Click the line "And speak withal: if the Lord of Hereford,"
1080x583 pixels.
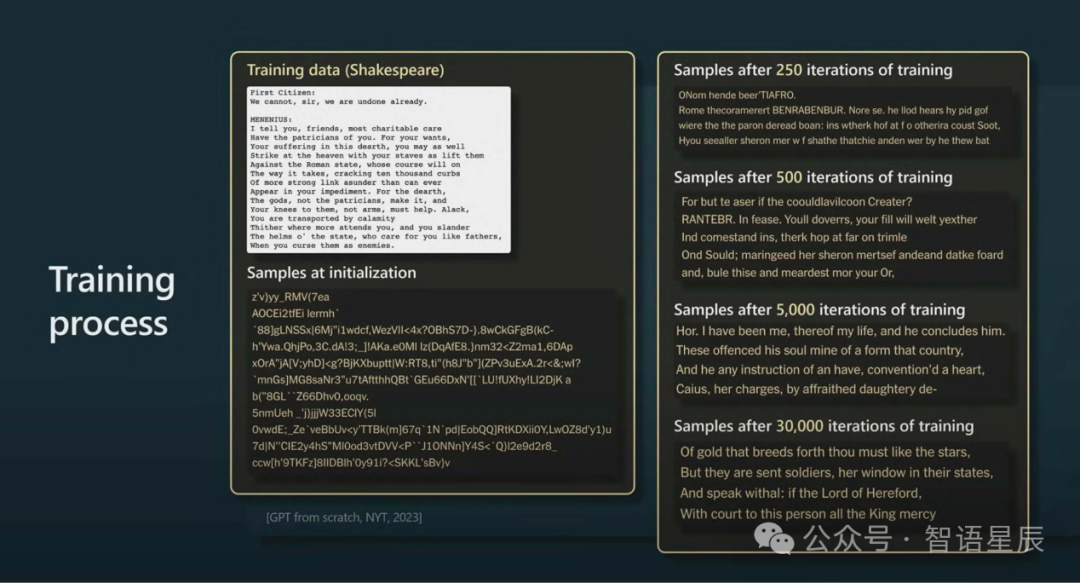click(800, 493)
